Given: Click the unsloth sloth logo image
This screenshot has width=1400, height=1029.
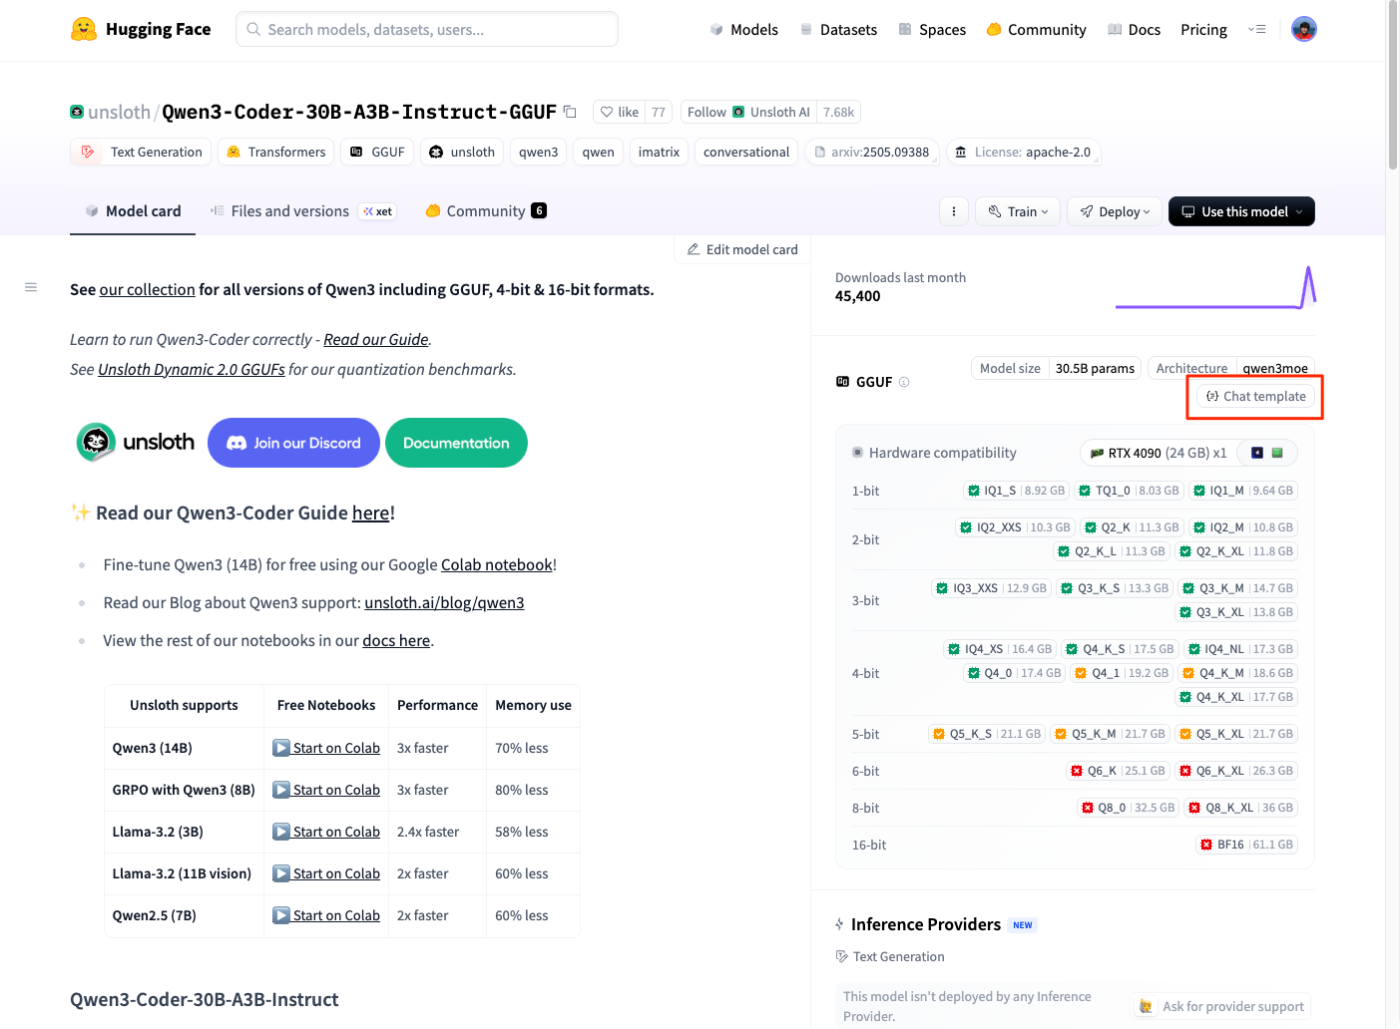Looking at the screenshot, I should [136, 442].
